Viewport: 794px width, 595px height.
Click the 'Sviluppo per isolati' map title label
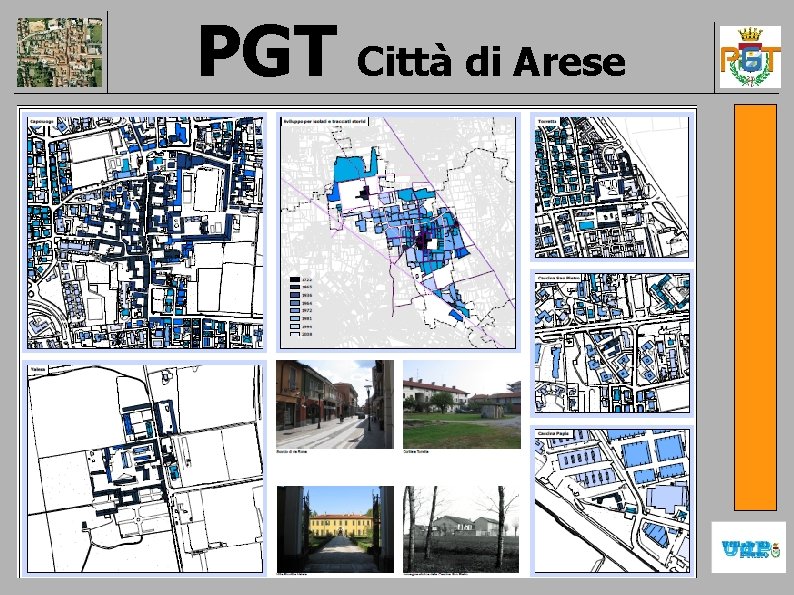coord(325,122)
